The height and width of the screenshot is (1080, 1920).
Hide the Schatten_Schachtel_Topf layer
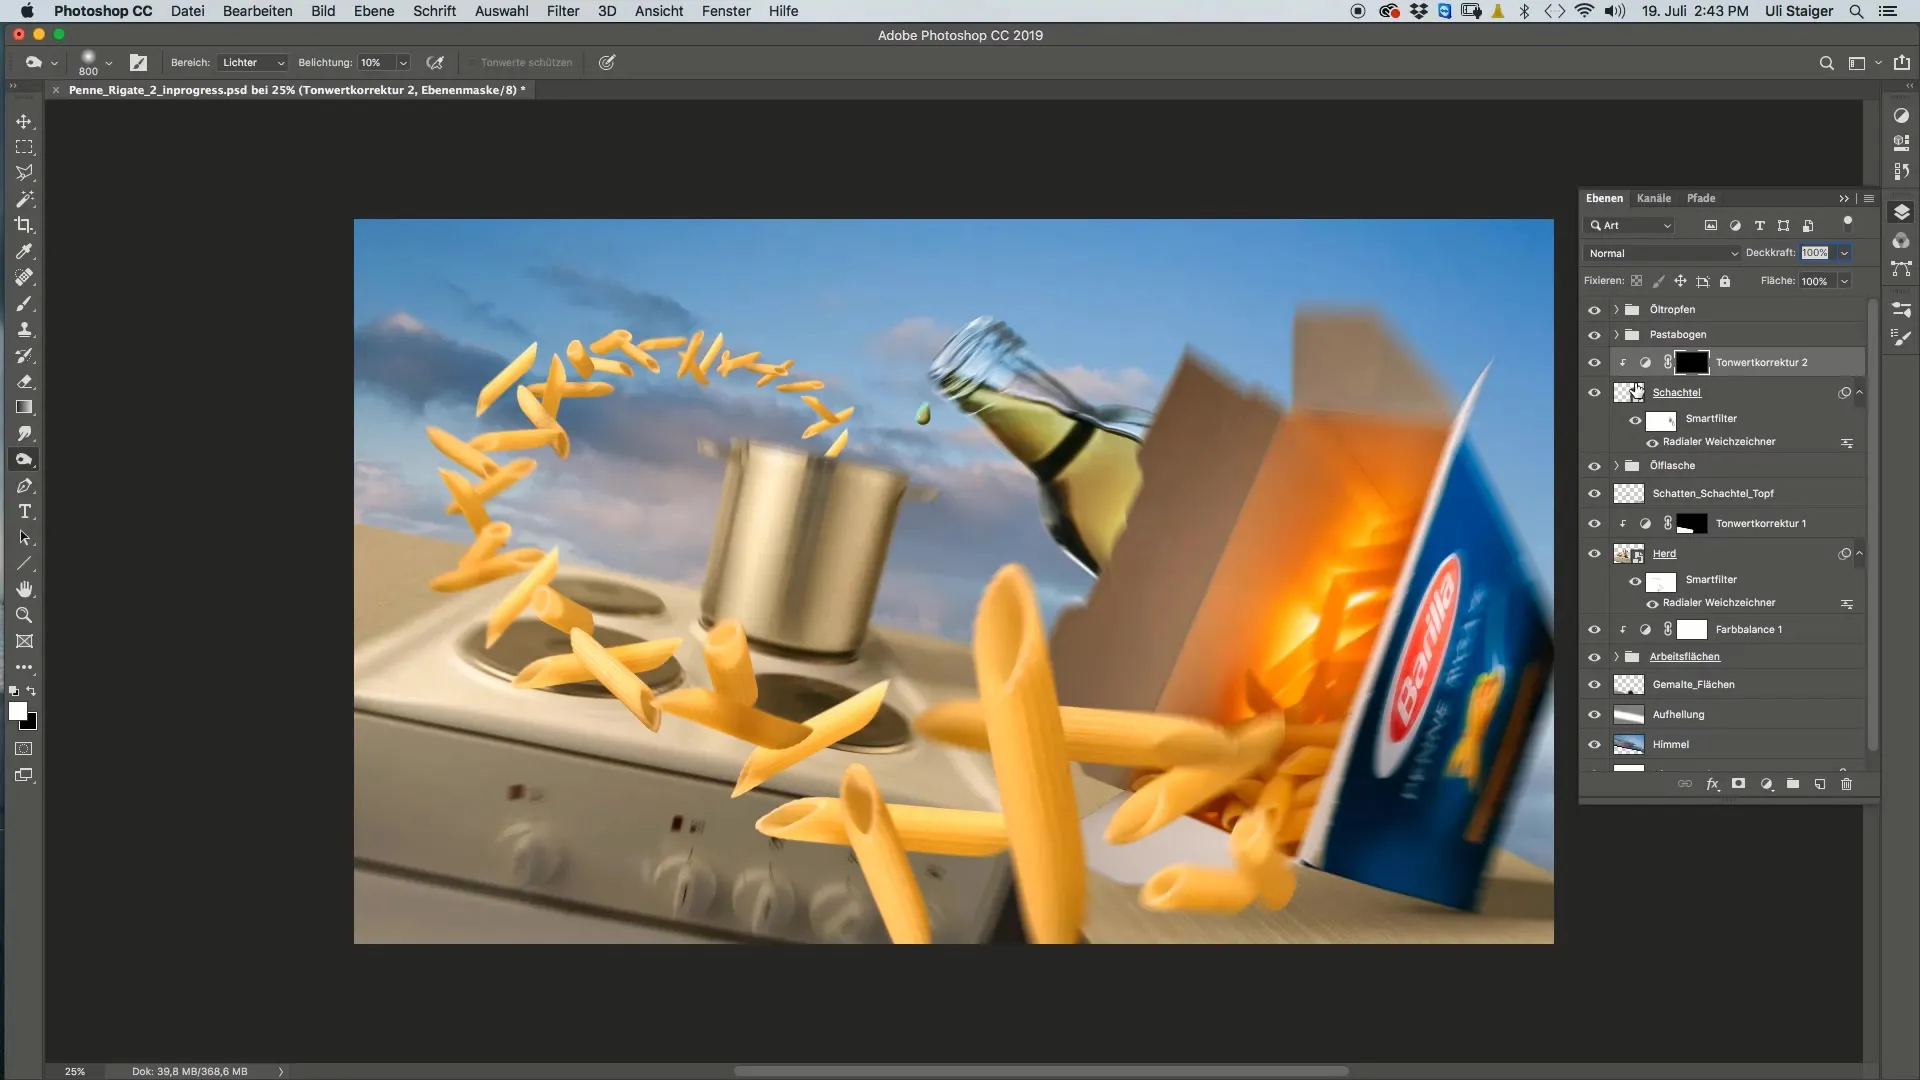tap(1594, 494)
